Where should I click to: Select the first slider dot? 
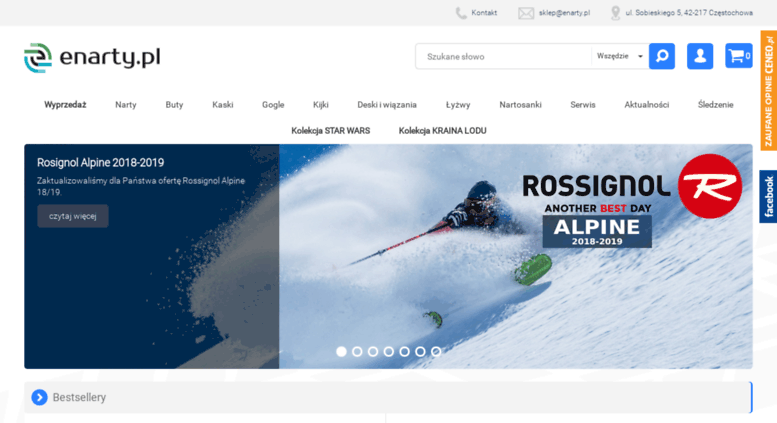point(341,352)
